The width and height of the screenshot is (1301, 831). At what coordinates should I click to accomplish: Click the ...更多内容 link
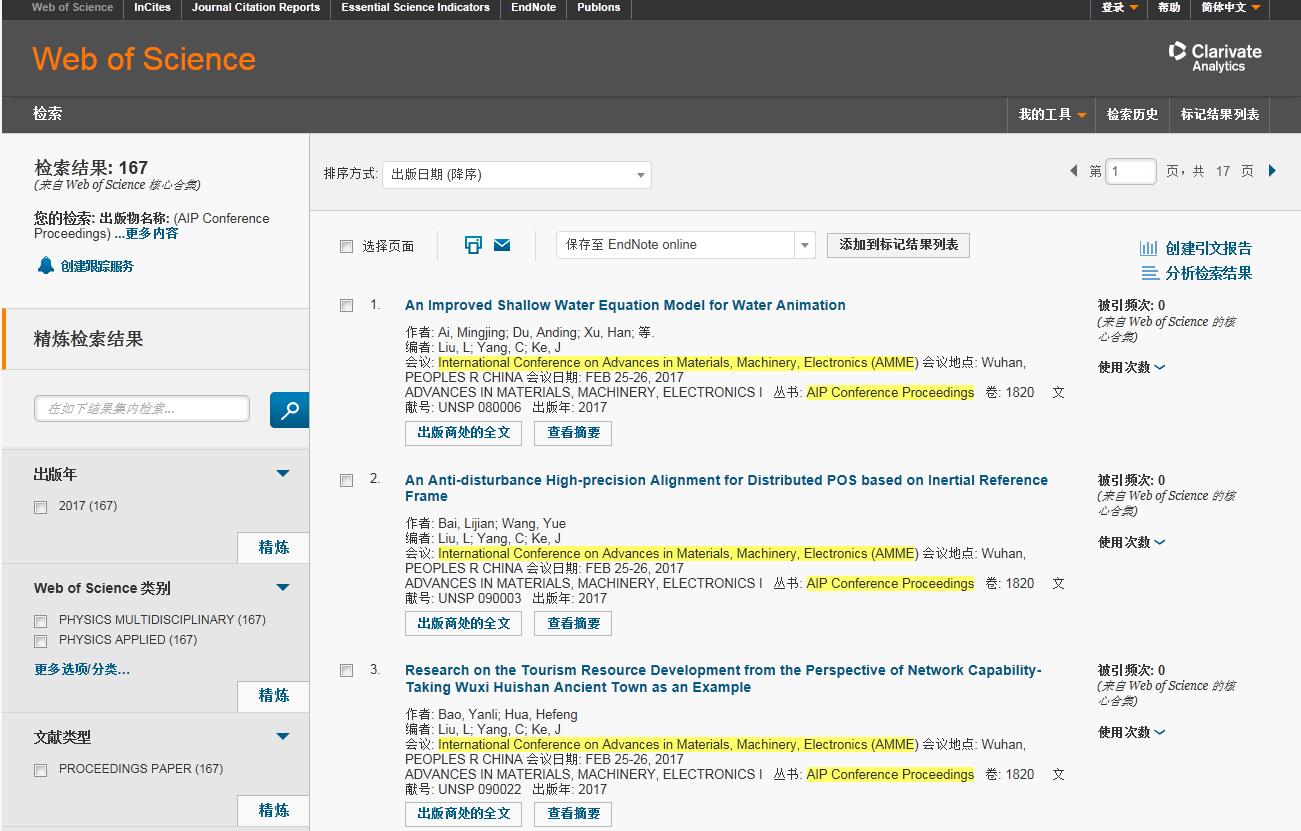[x=146, y=233]
